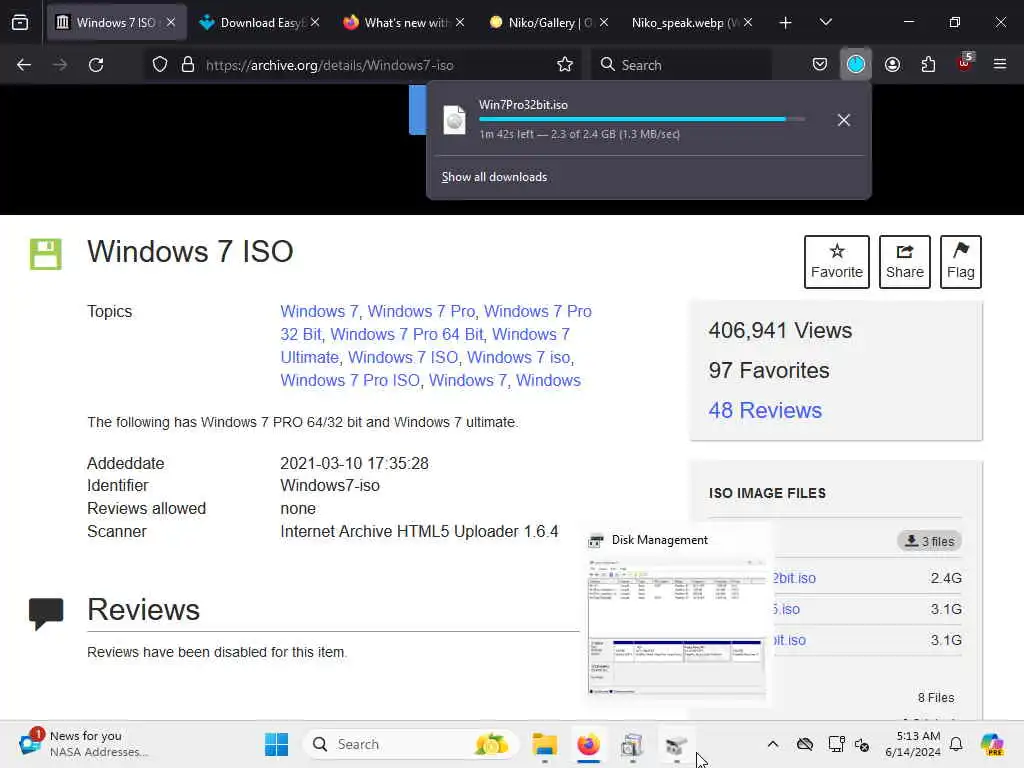Open Windows 7 Pro ISO topic
The image size is (1024, 768).
(350, 380)
